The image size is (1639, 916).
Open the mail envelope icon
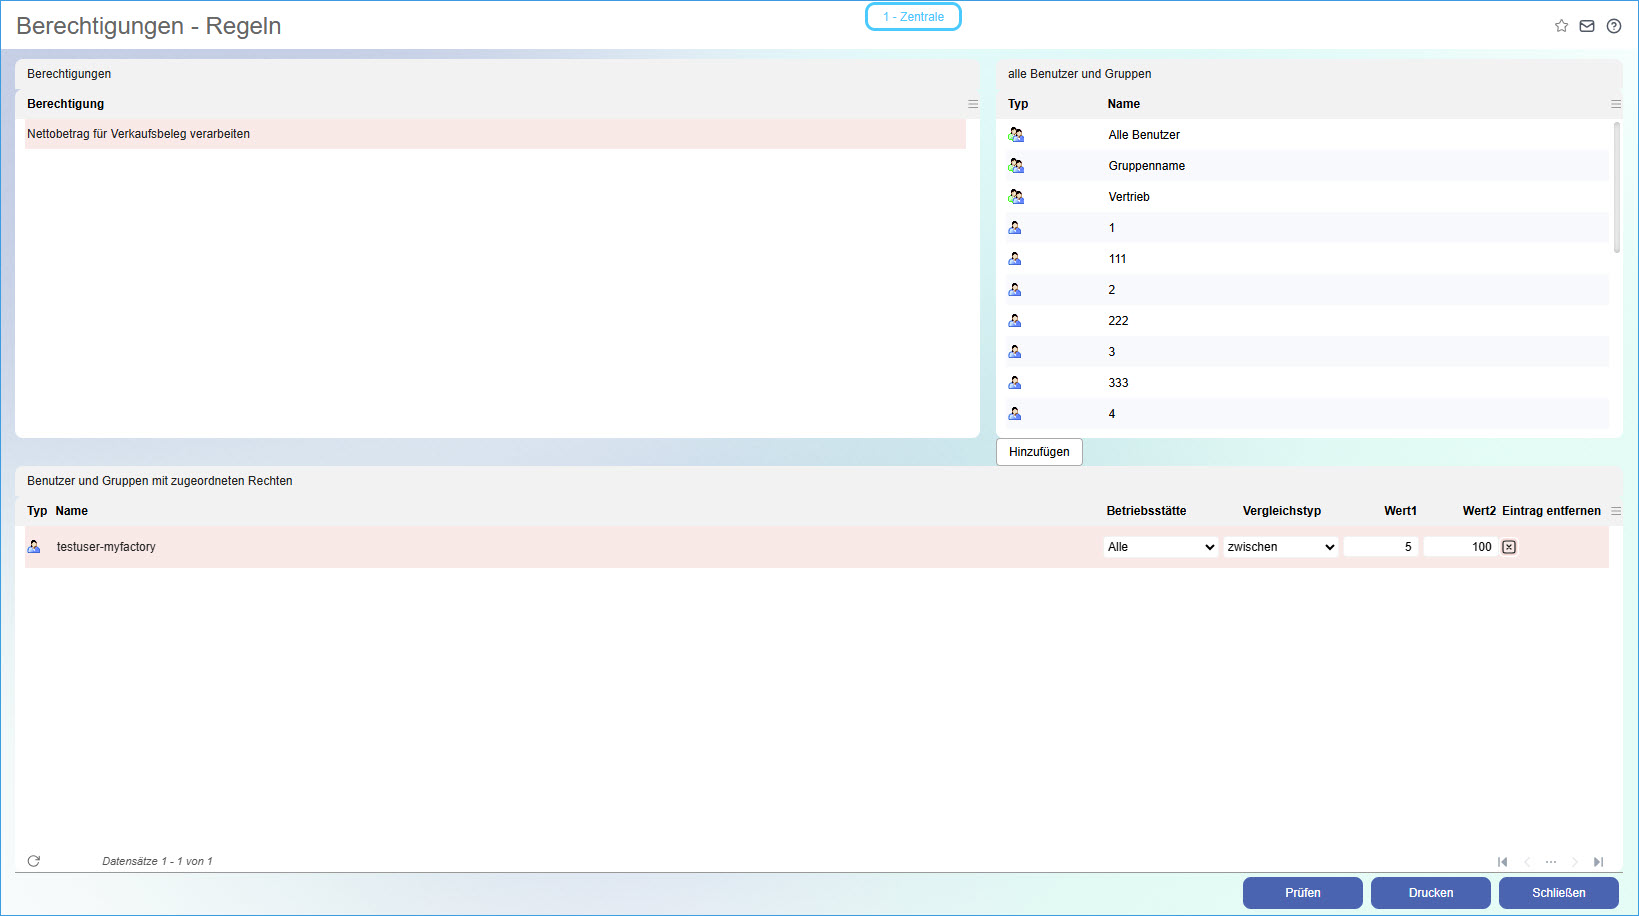point(1587,26)
